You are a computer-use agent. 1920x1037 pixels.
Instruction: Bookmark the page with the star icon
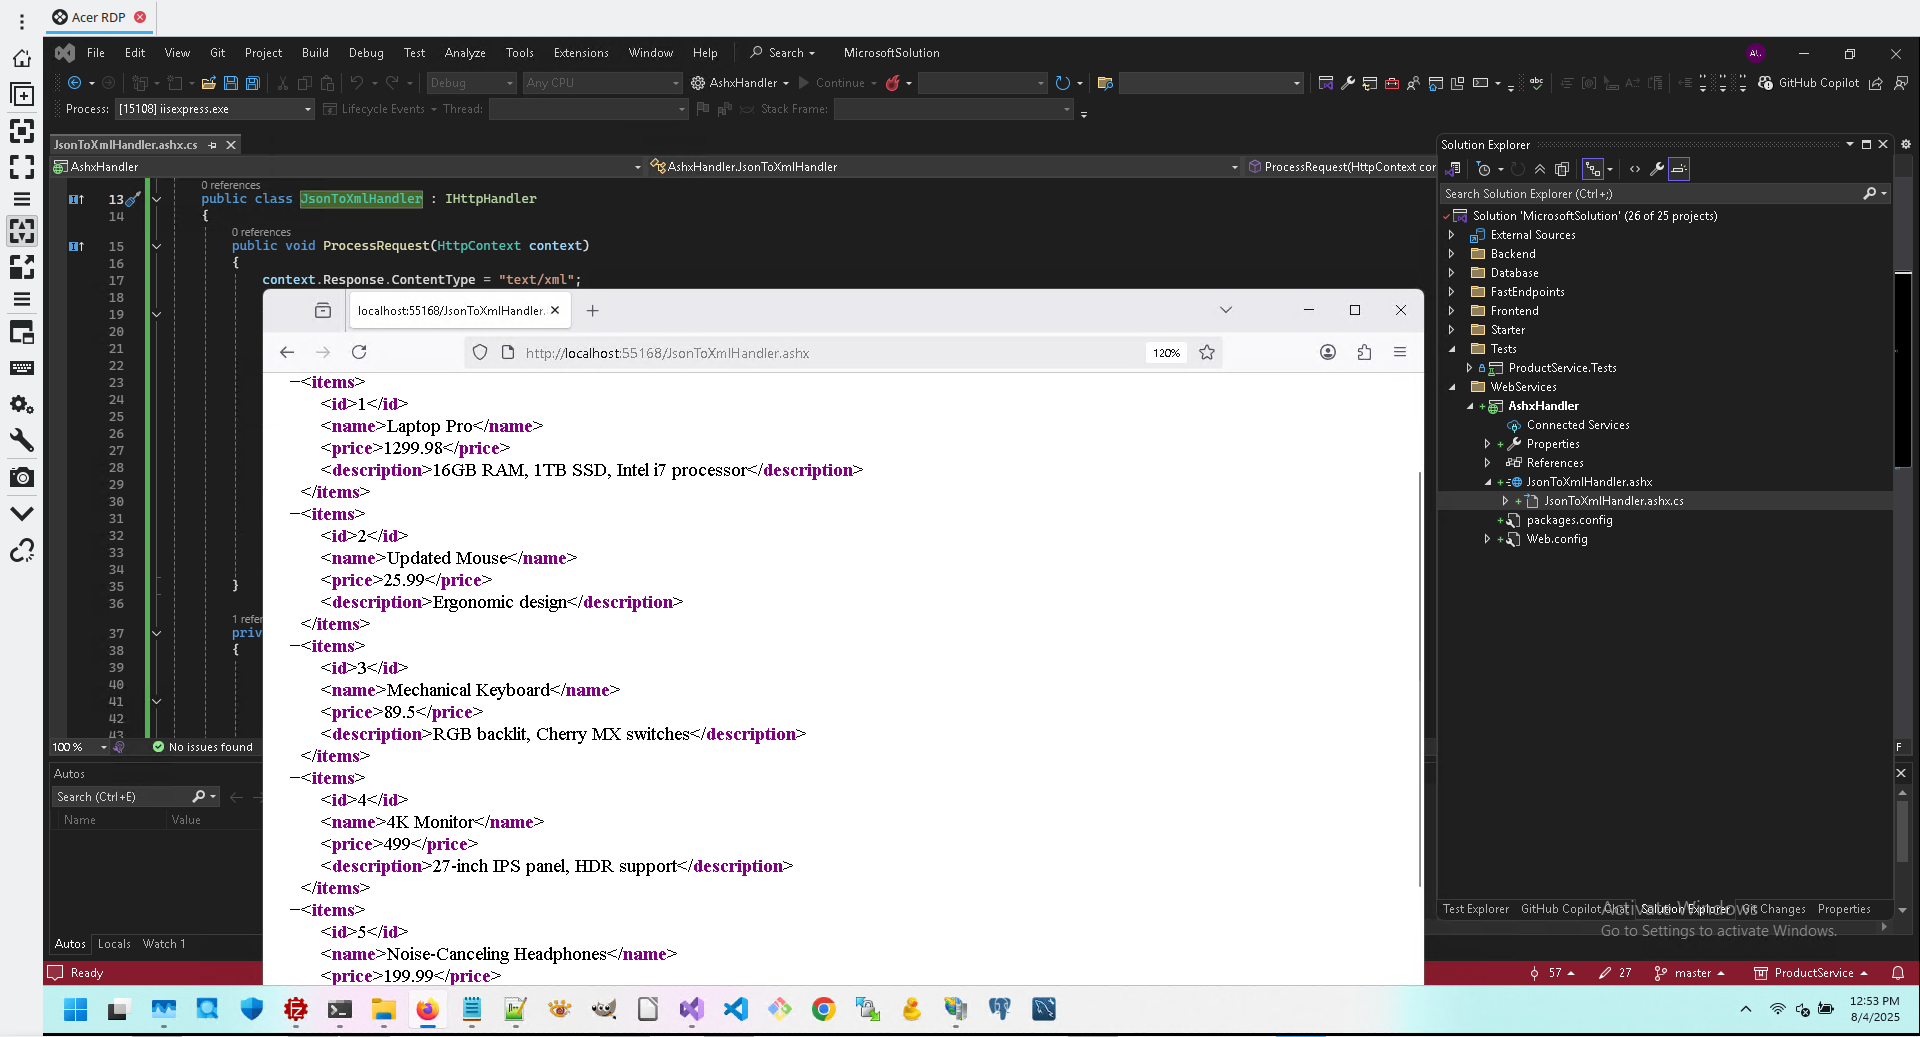[x=1207, y=352]
